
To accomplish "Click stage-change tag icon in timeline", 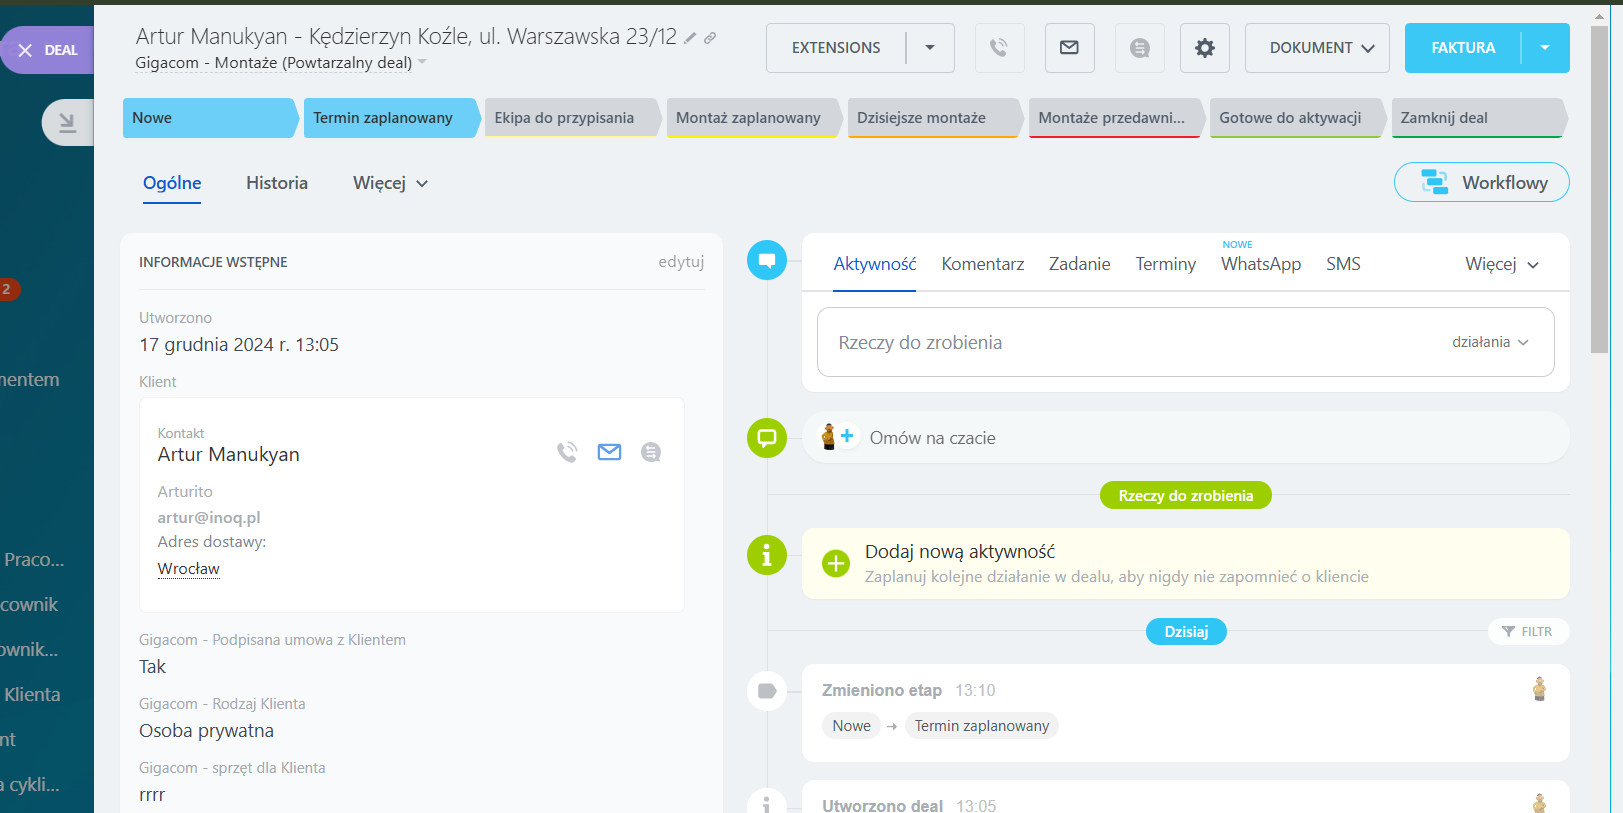I will tap(767, 691).
